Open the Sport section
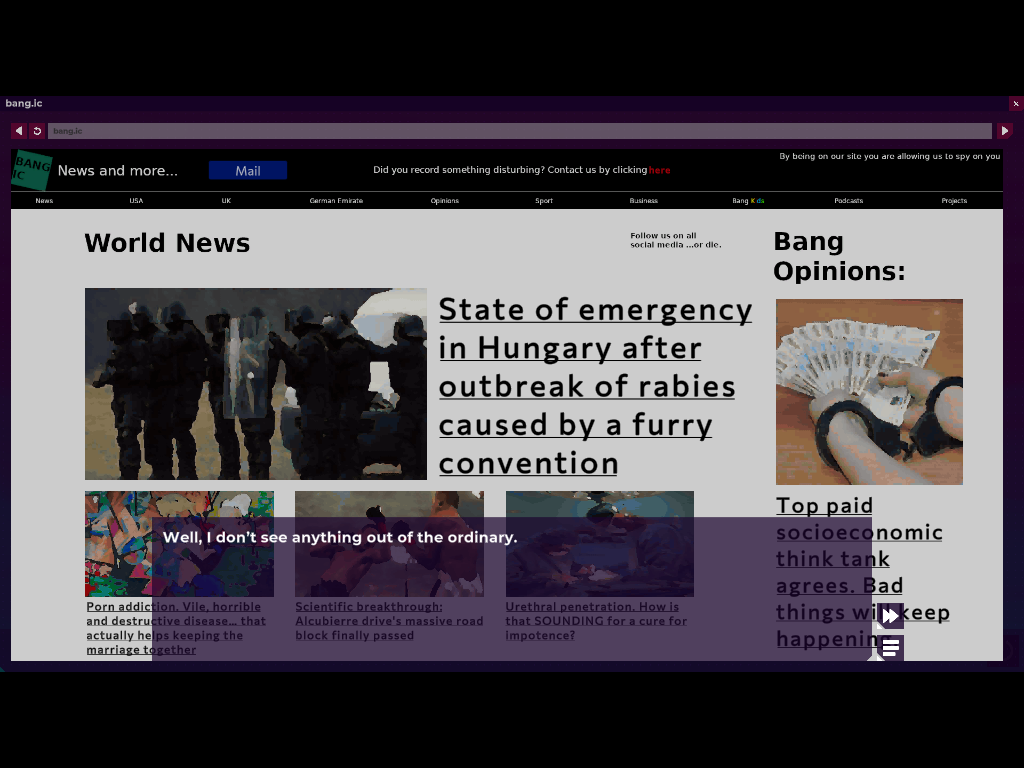This screenshot has height=768, width=1024. pos(544,200)
